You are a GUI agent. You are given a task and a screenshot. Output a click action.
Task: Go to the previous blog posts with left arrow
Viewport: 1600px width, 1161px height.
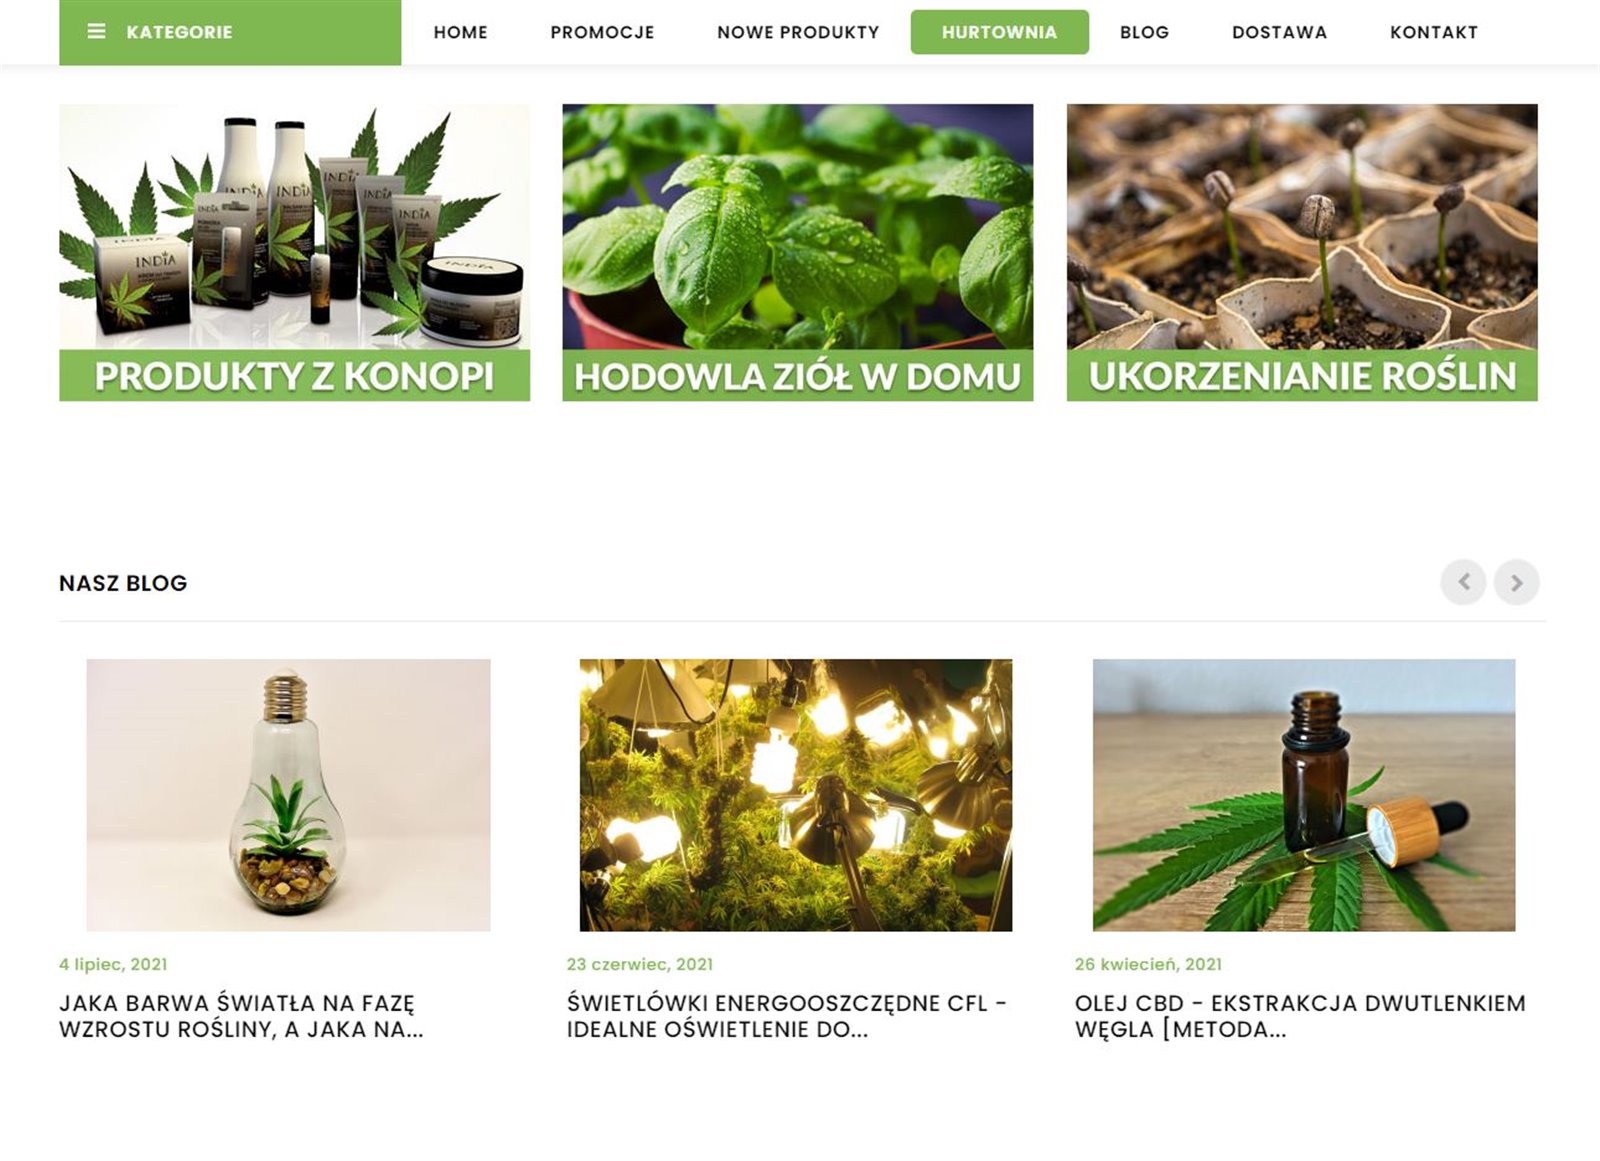tap(1463, 582)
